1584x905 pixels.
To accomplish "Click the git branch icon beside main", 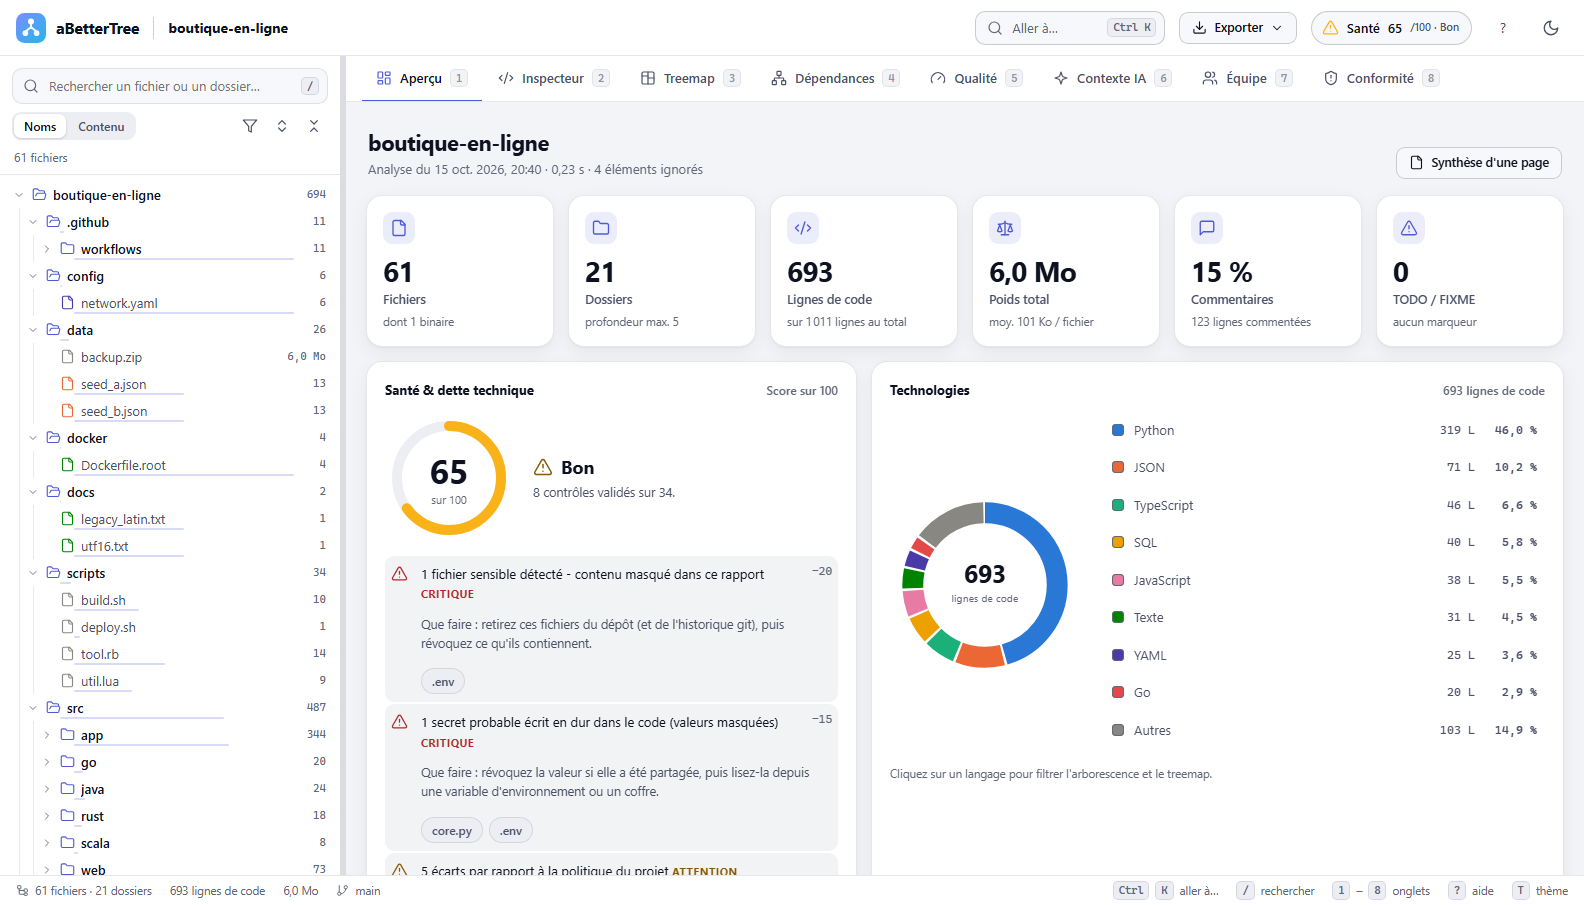I will point(343,891).
